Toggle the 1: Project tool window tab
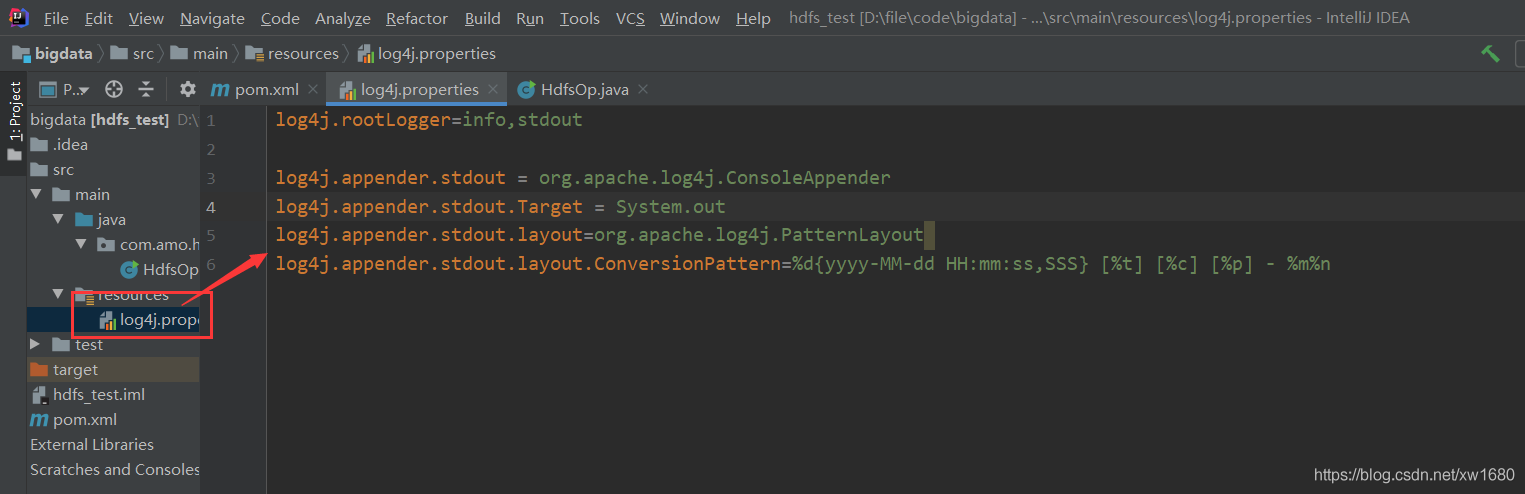This screenshot has width=1525, height=494. (15, 110)
